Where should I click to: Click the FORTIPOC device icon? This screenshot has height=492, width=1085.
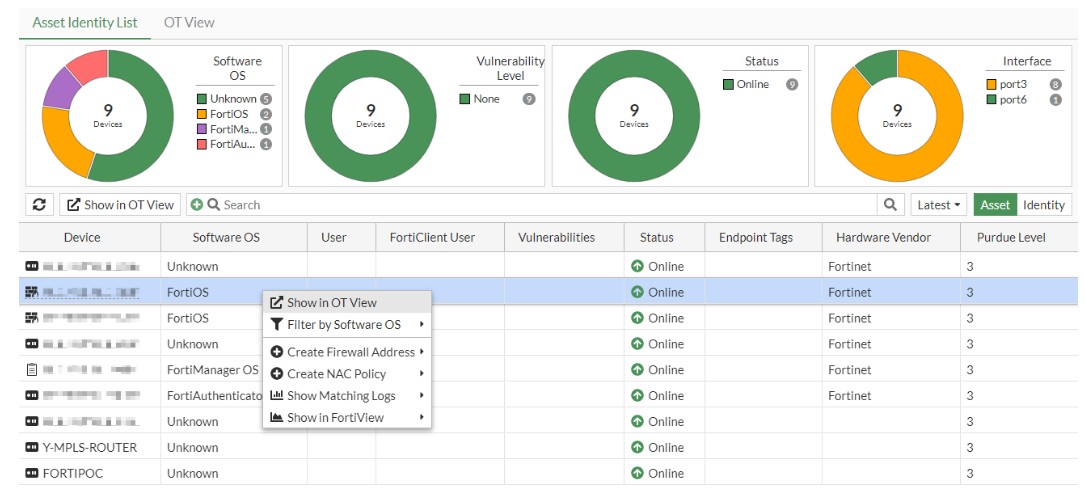(31, 474)
